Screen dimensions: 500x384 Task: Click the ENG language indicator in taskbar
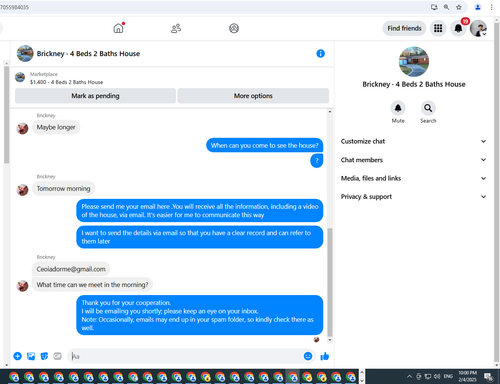pyautogui.click(x=448, y=376)
